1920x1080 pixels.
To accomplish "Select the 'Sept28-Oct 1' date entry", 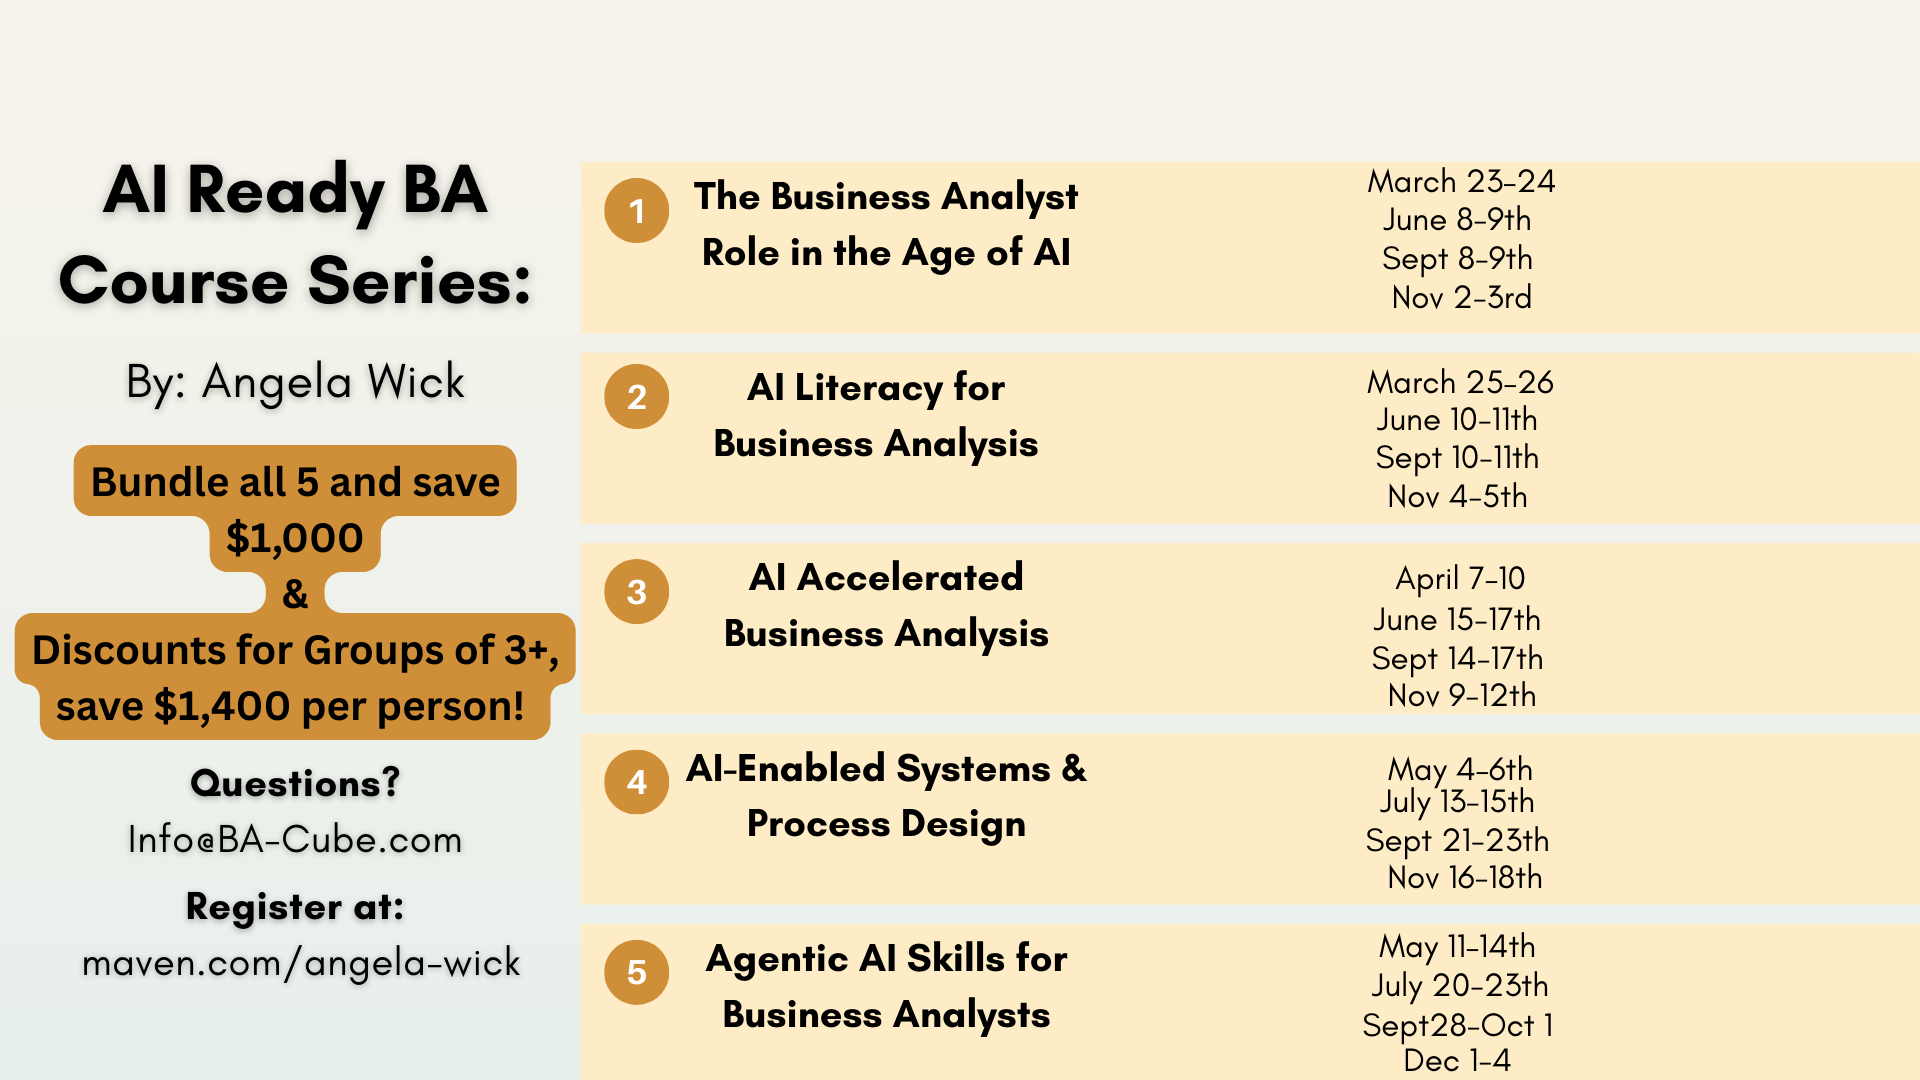I will click(1457, 1025).
